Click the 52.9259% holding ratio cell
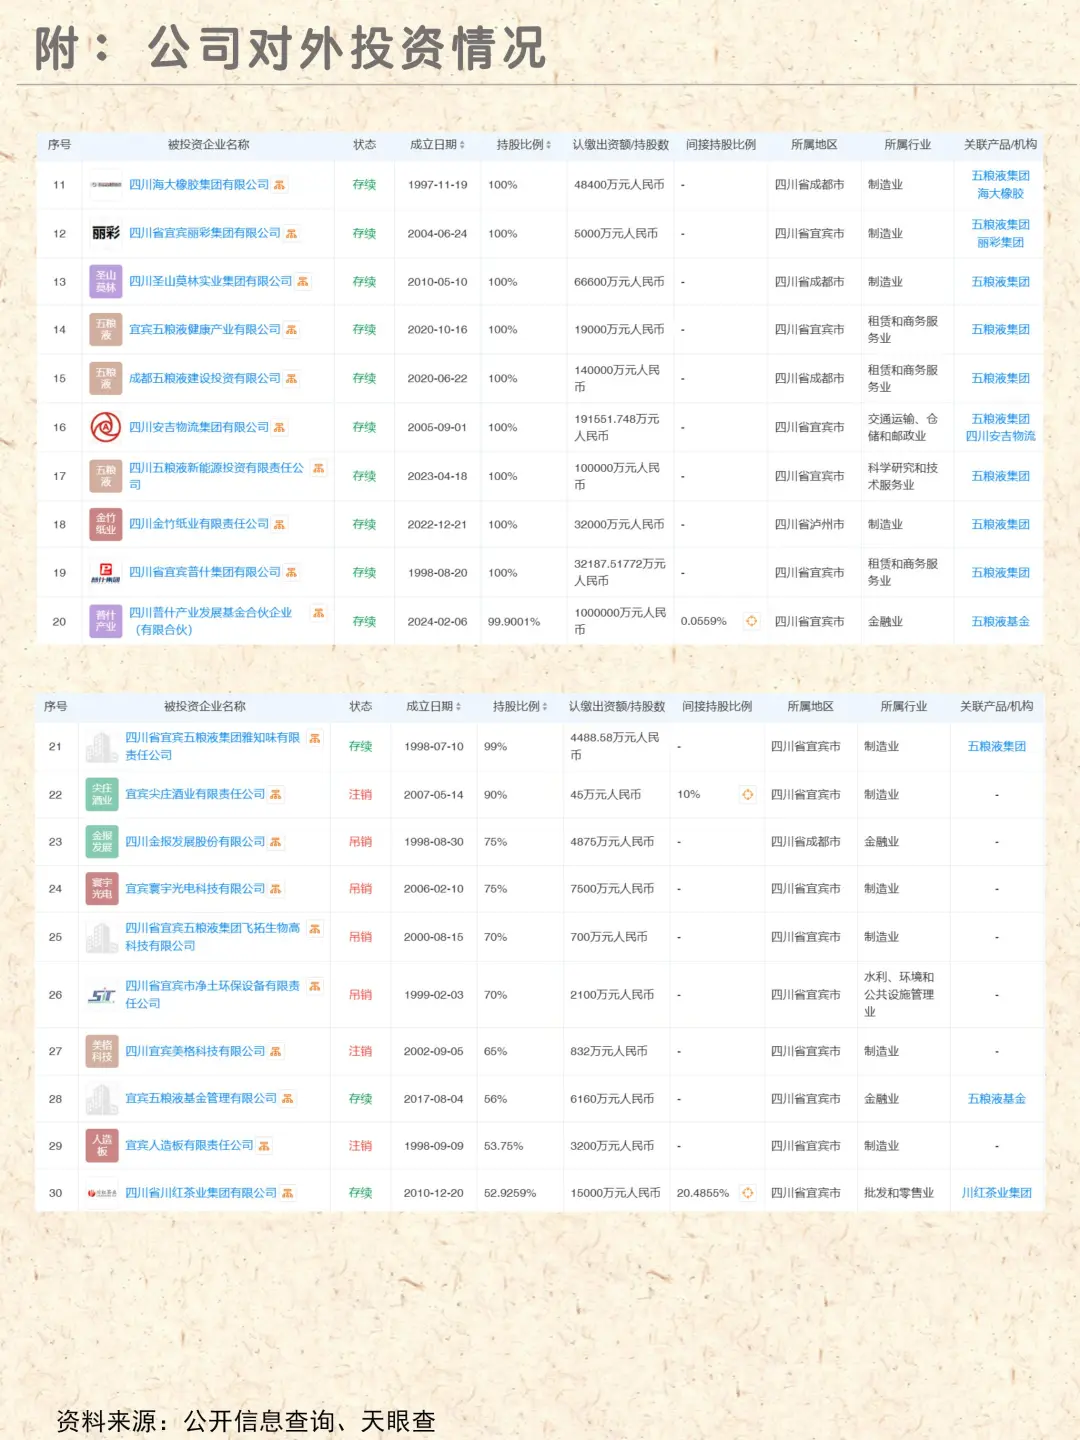This screenshot has width=1080, height=1440. click(510, 1193)
